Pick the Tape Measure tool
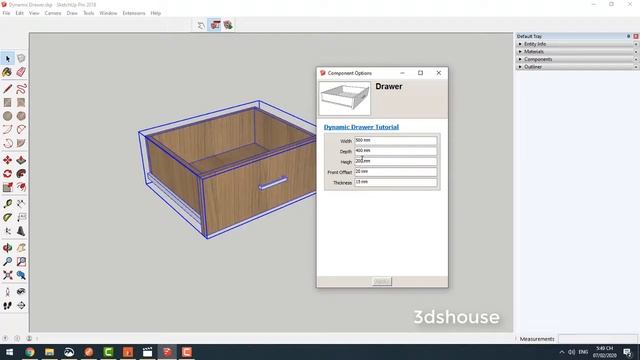Screen dimensions: 640x360 coord(8,204)
